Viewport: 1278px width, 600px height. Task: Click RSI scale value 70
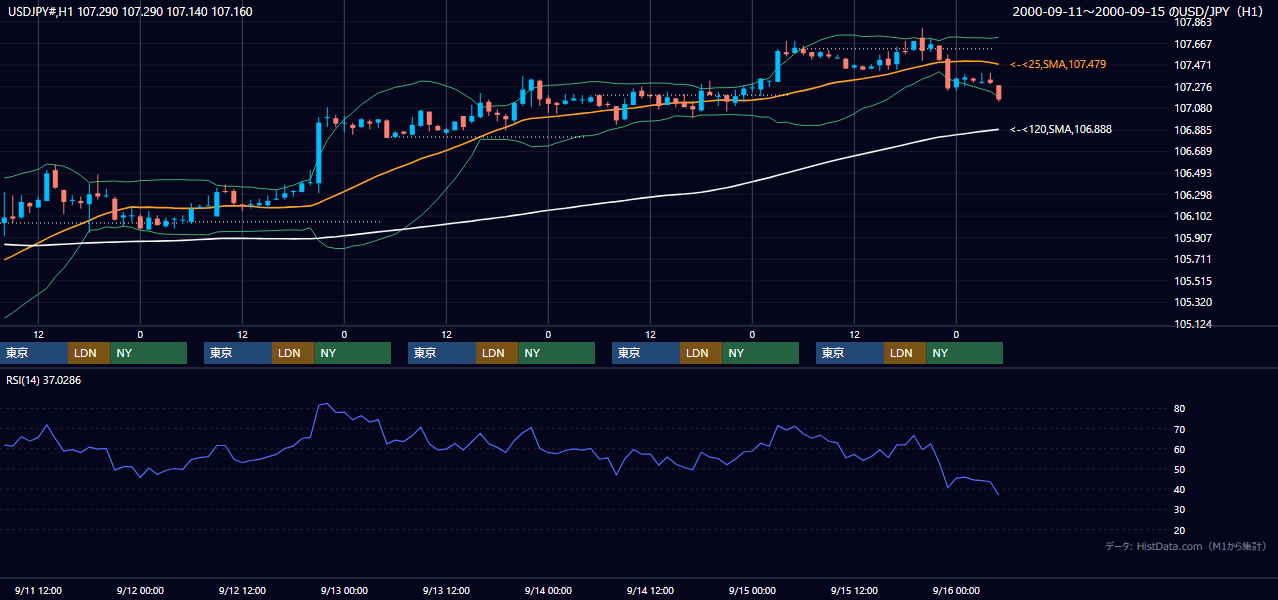pos(1180,429)
